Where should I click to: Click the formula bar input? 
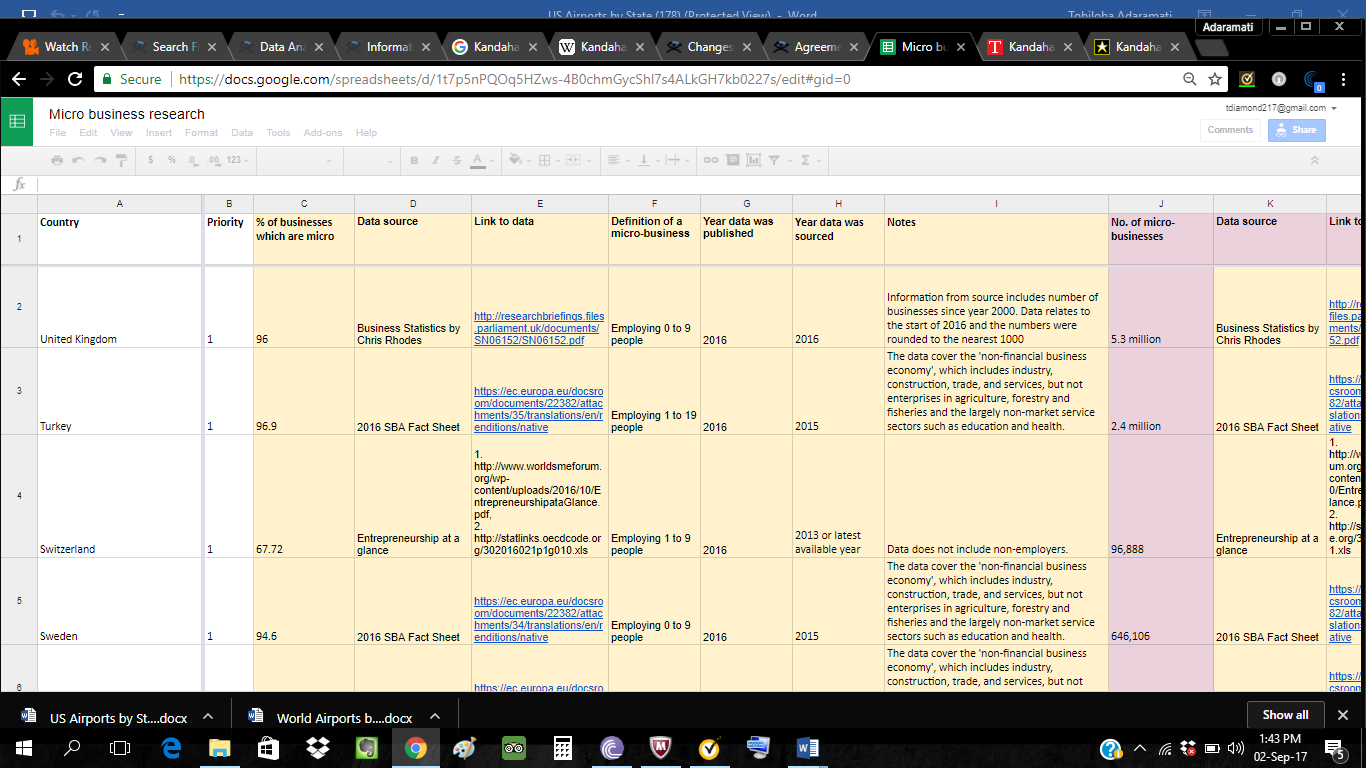pos(700,185)
